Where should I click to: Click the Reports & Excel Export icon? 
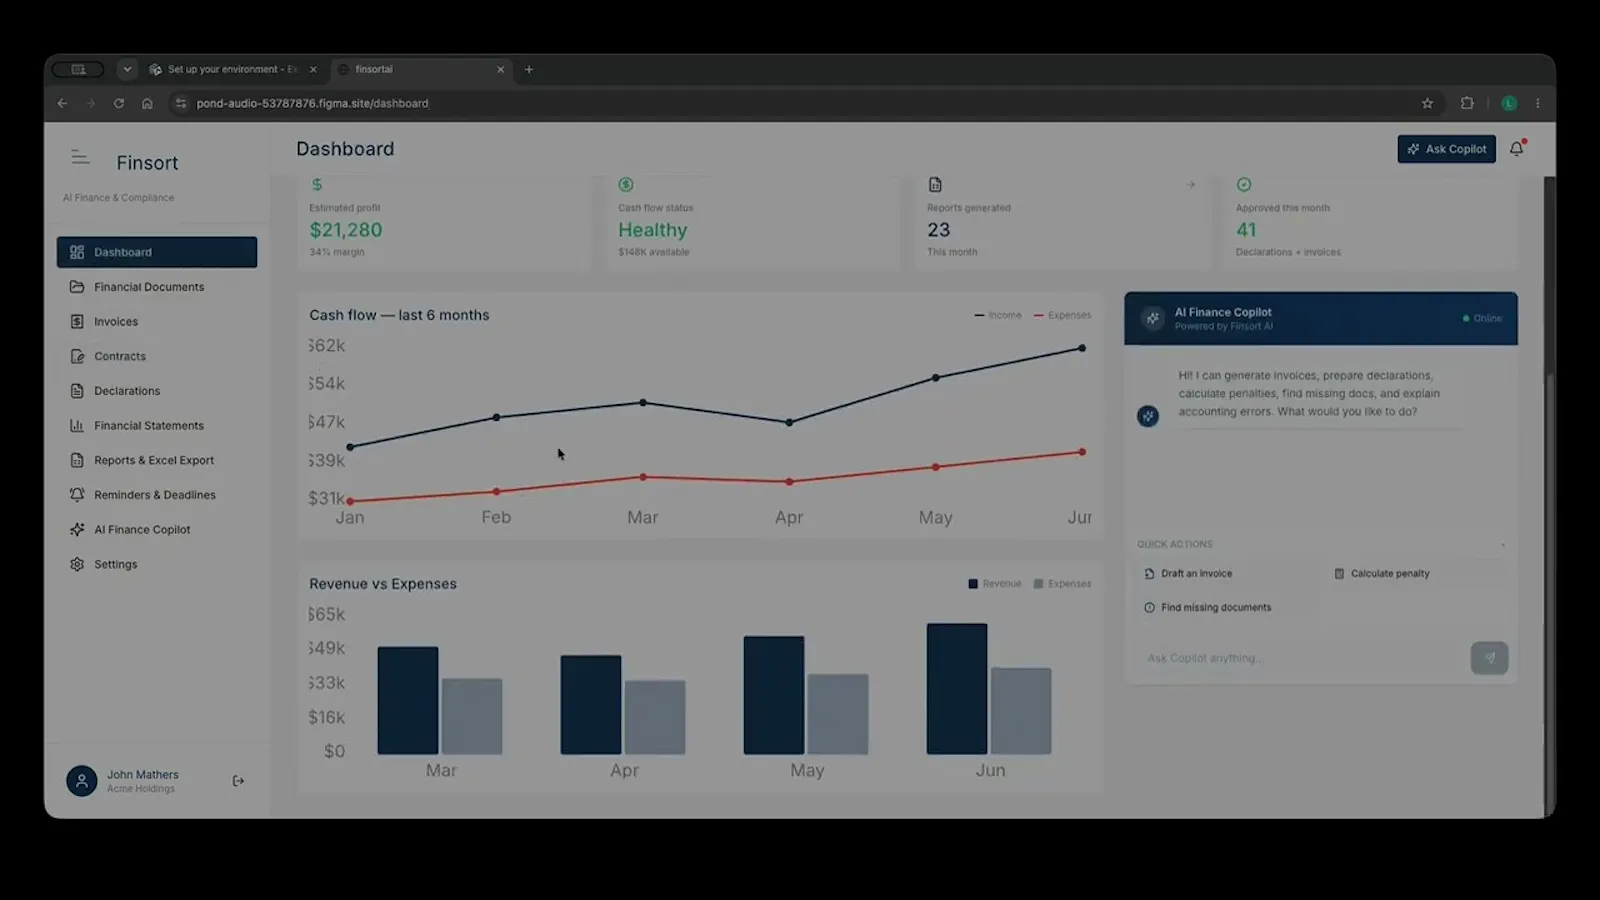[77, 460]
